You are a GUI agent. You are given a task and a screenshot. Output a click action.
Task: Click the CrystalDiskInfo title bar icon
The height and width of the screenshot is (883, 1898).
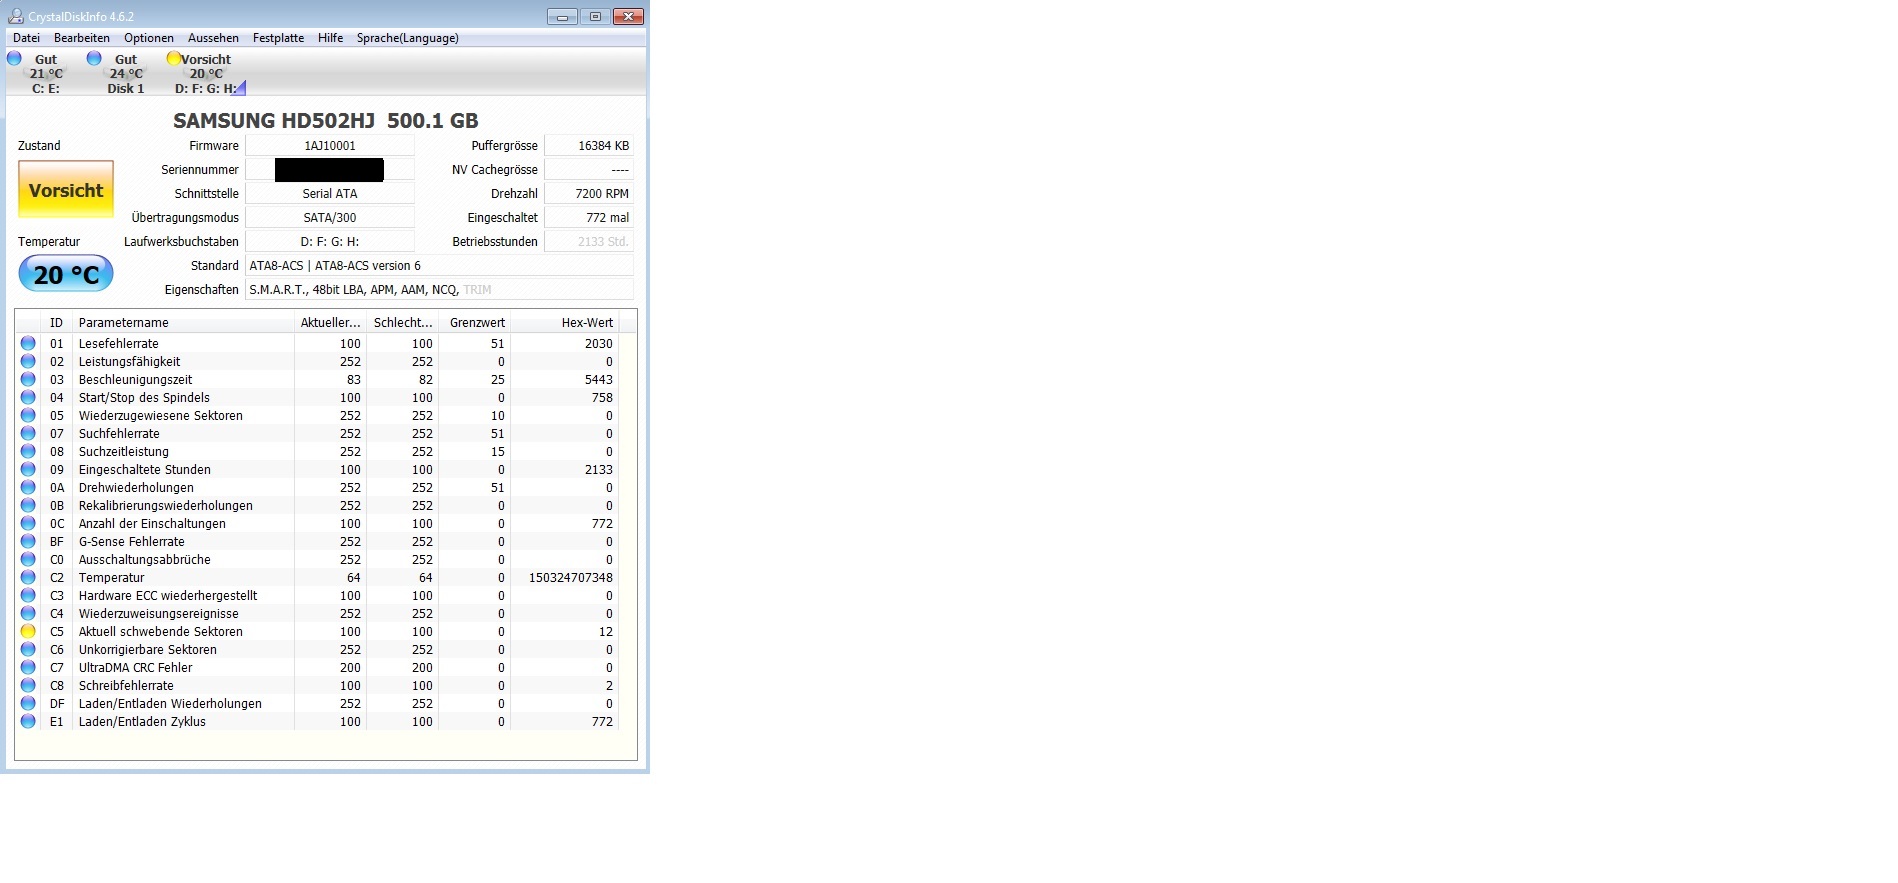pyautogui.click(x=16, y=16)
